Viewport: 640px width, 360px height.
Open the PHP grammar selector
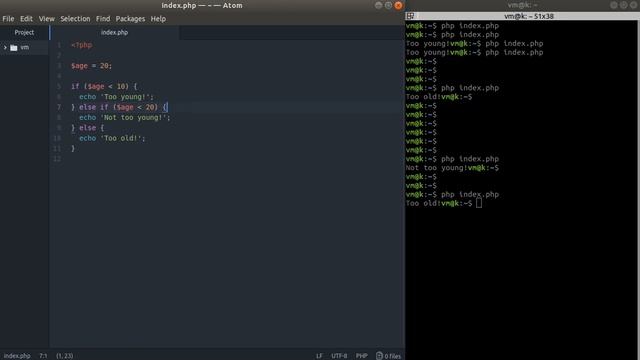pos(362,356)
